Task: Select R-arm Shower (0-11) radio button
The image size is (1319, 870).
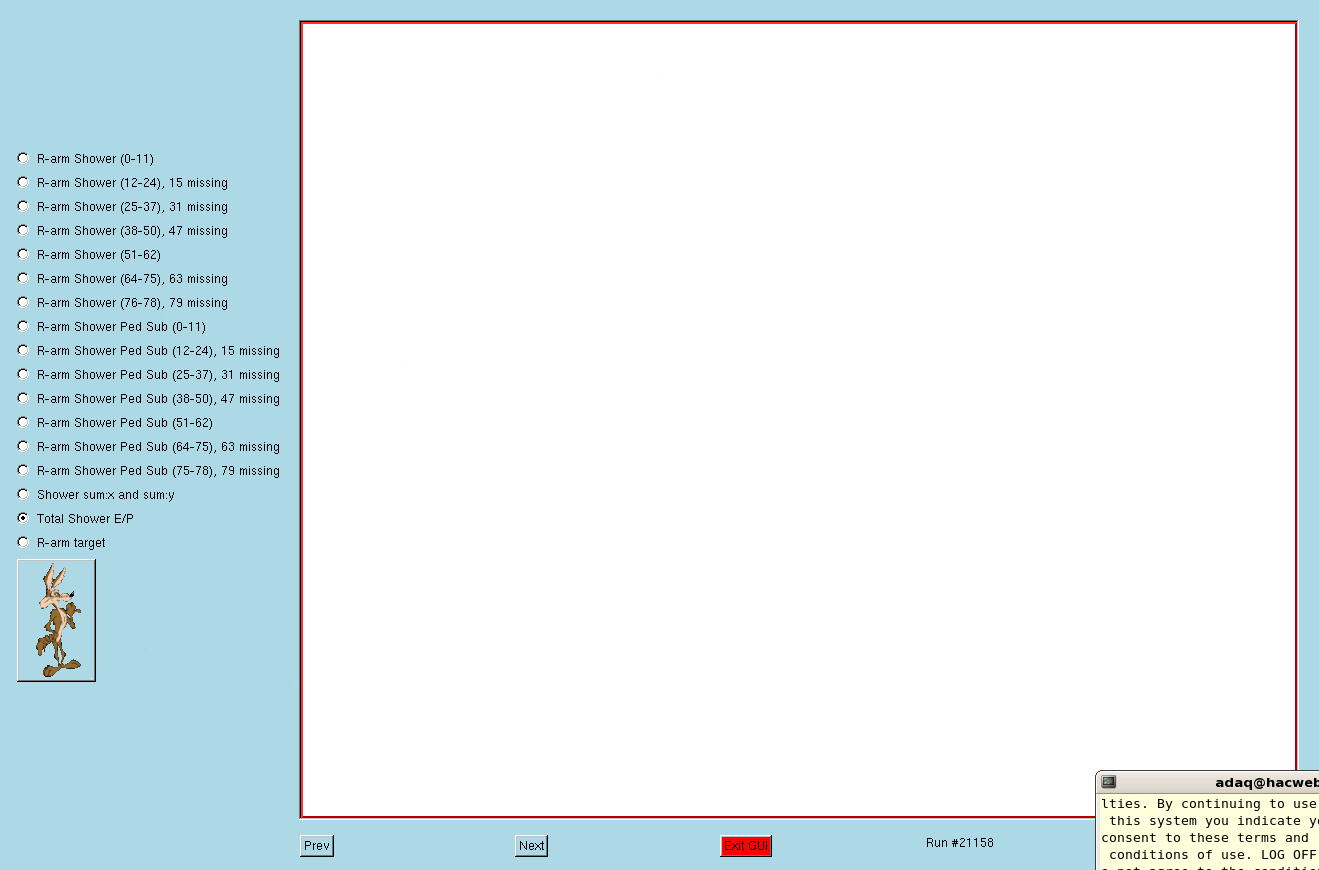Action: click(23, 158)
